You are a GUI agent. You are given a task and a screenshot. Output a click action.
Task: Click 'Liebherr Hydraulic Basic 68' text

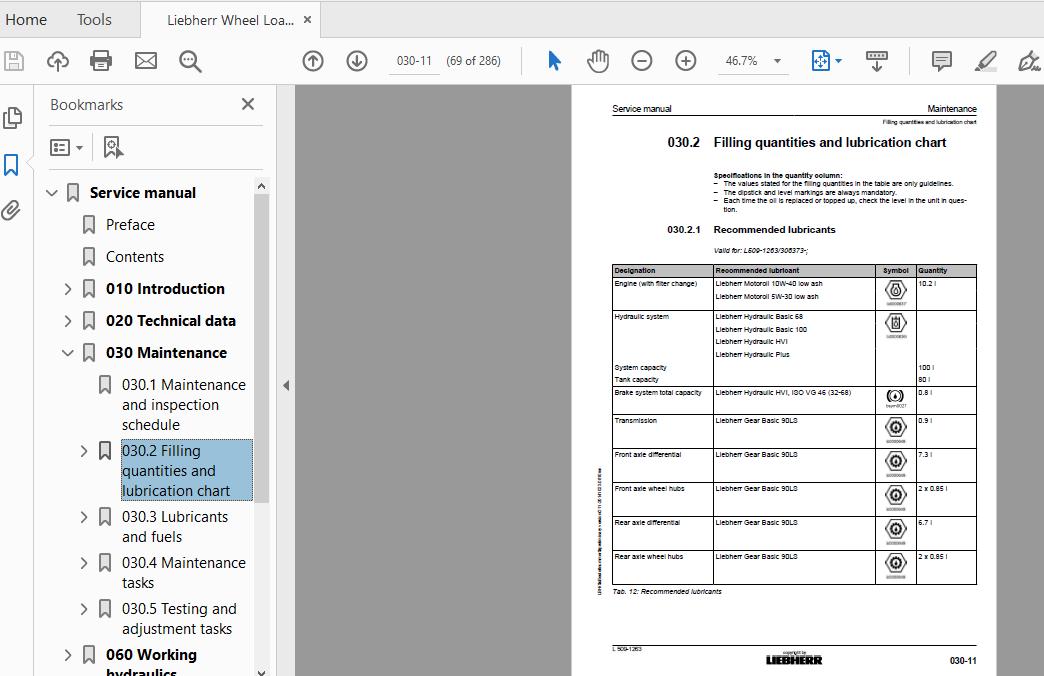[x=759, y=317]
